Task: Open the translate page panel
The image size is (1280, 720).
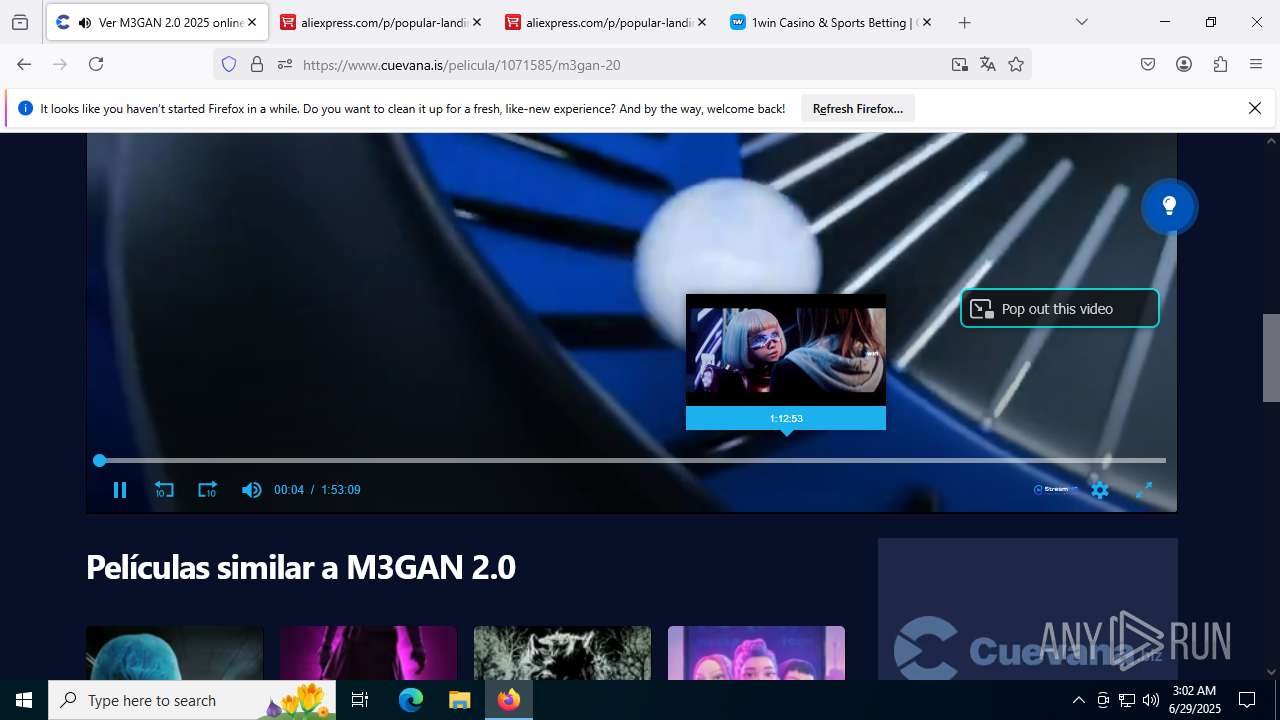Action: (988, 64)
